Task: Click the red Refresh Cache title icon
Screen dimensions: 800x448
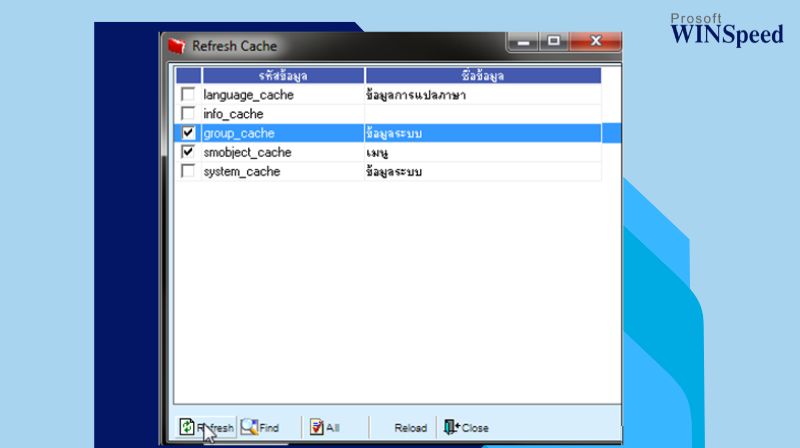Action: click(177, 46)
